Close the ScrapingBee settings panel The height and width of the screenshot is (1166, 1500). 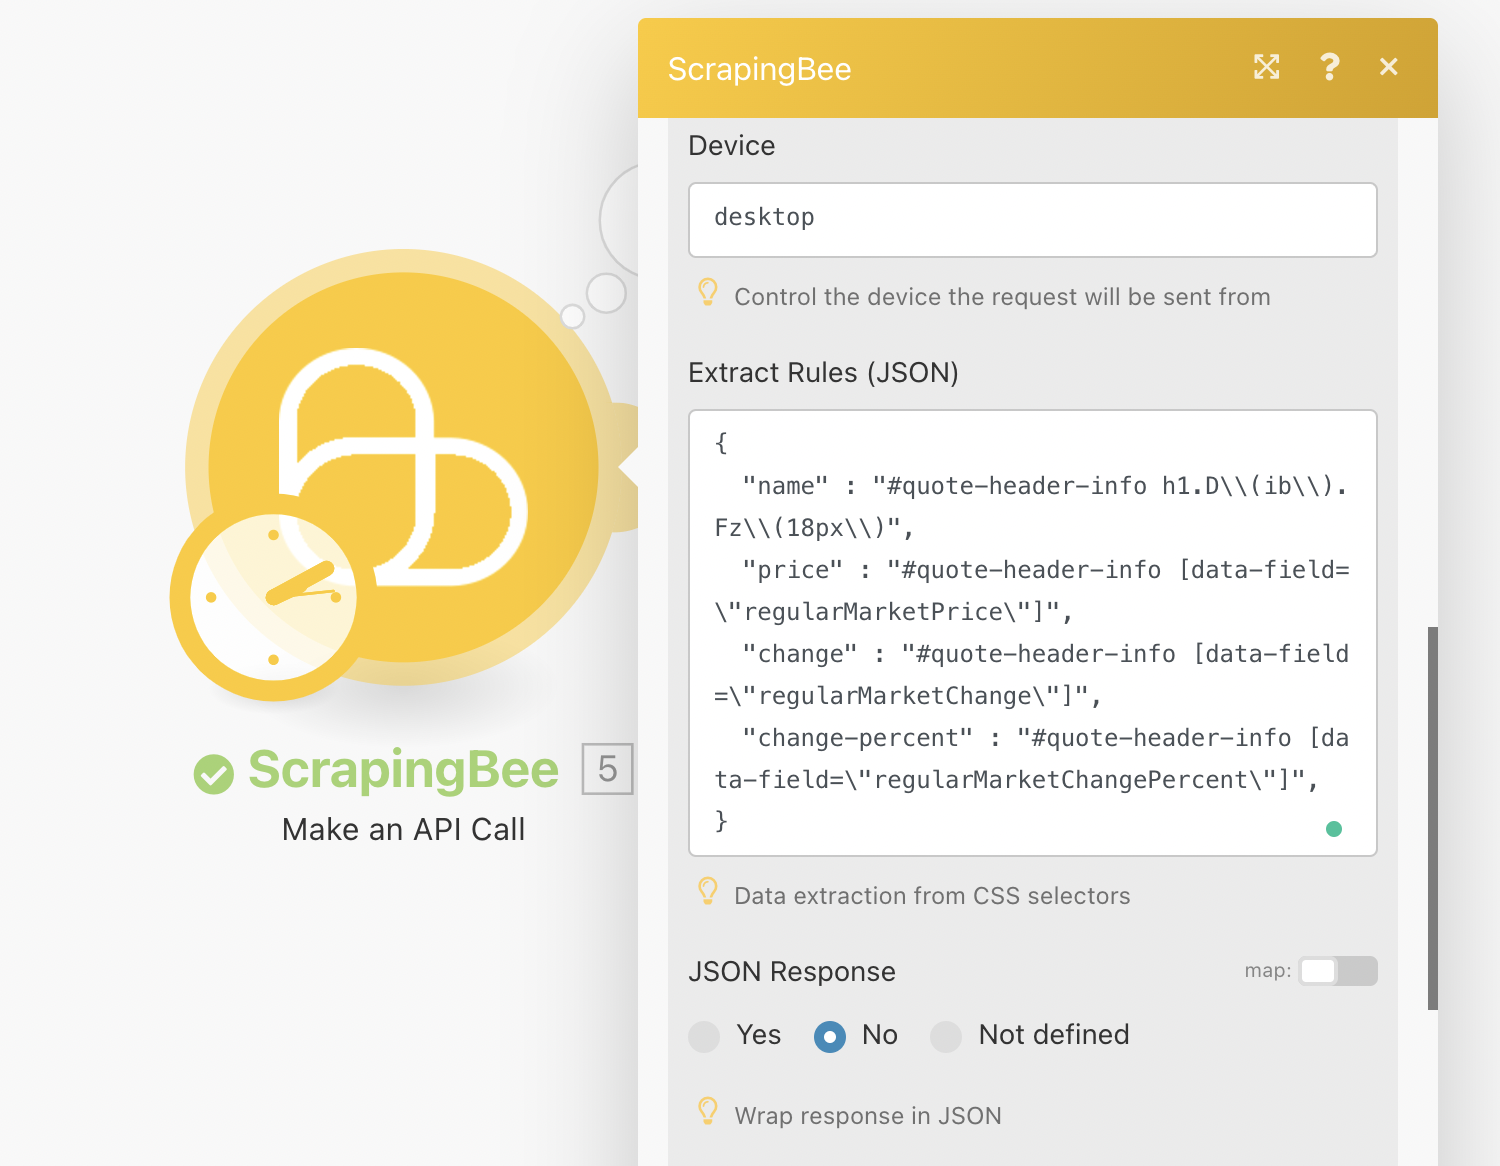point(1388,67)
